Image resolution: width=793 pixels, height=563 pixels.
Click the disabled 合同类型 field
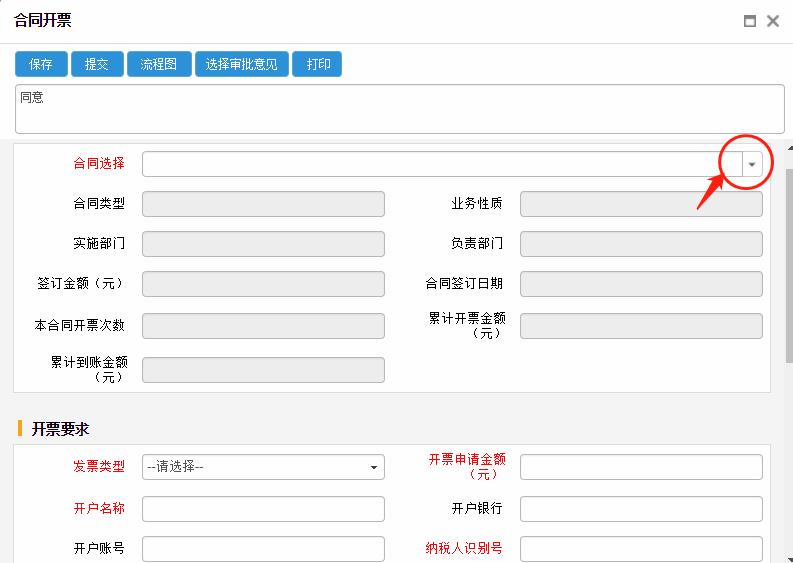click(x=263, y=204)
